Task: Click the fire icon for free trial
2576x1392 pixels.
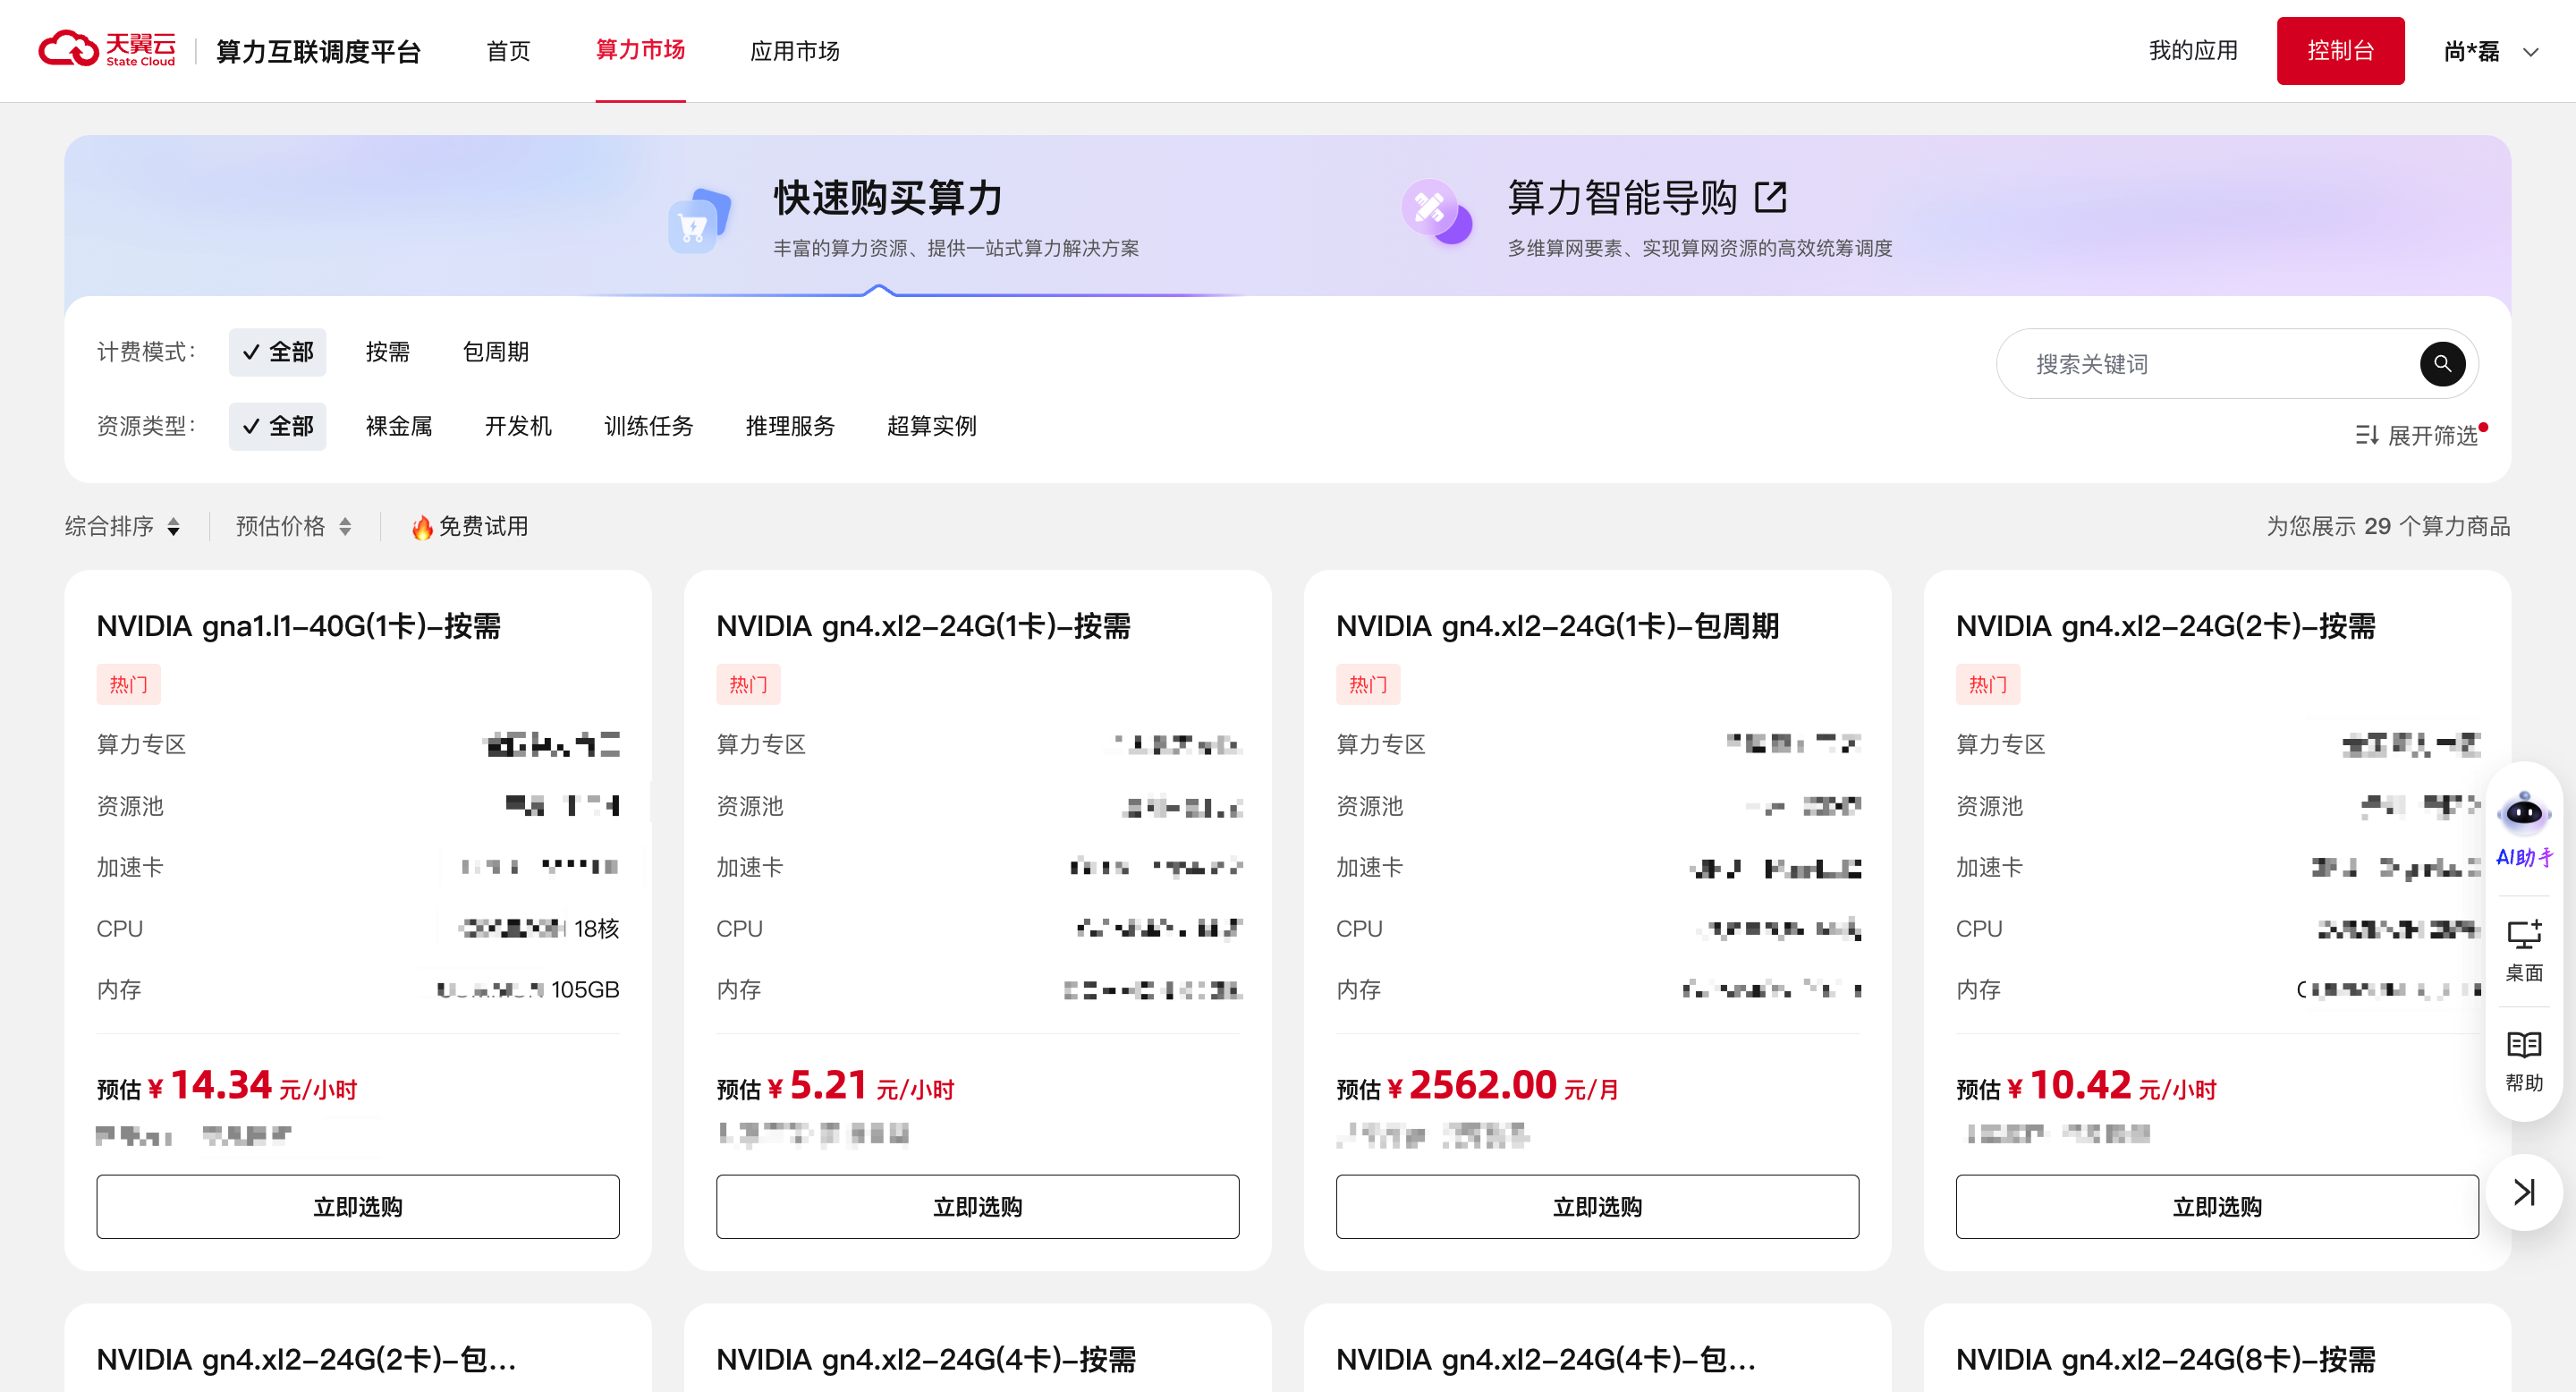Action: tap(422, 527)
